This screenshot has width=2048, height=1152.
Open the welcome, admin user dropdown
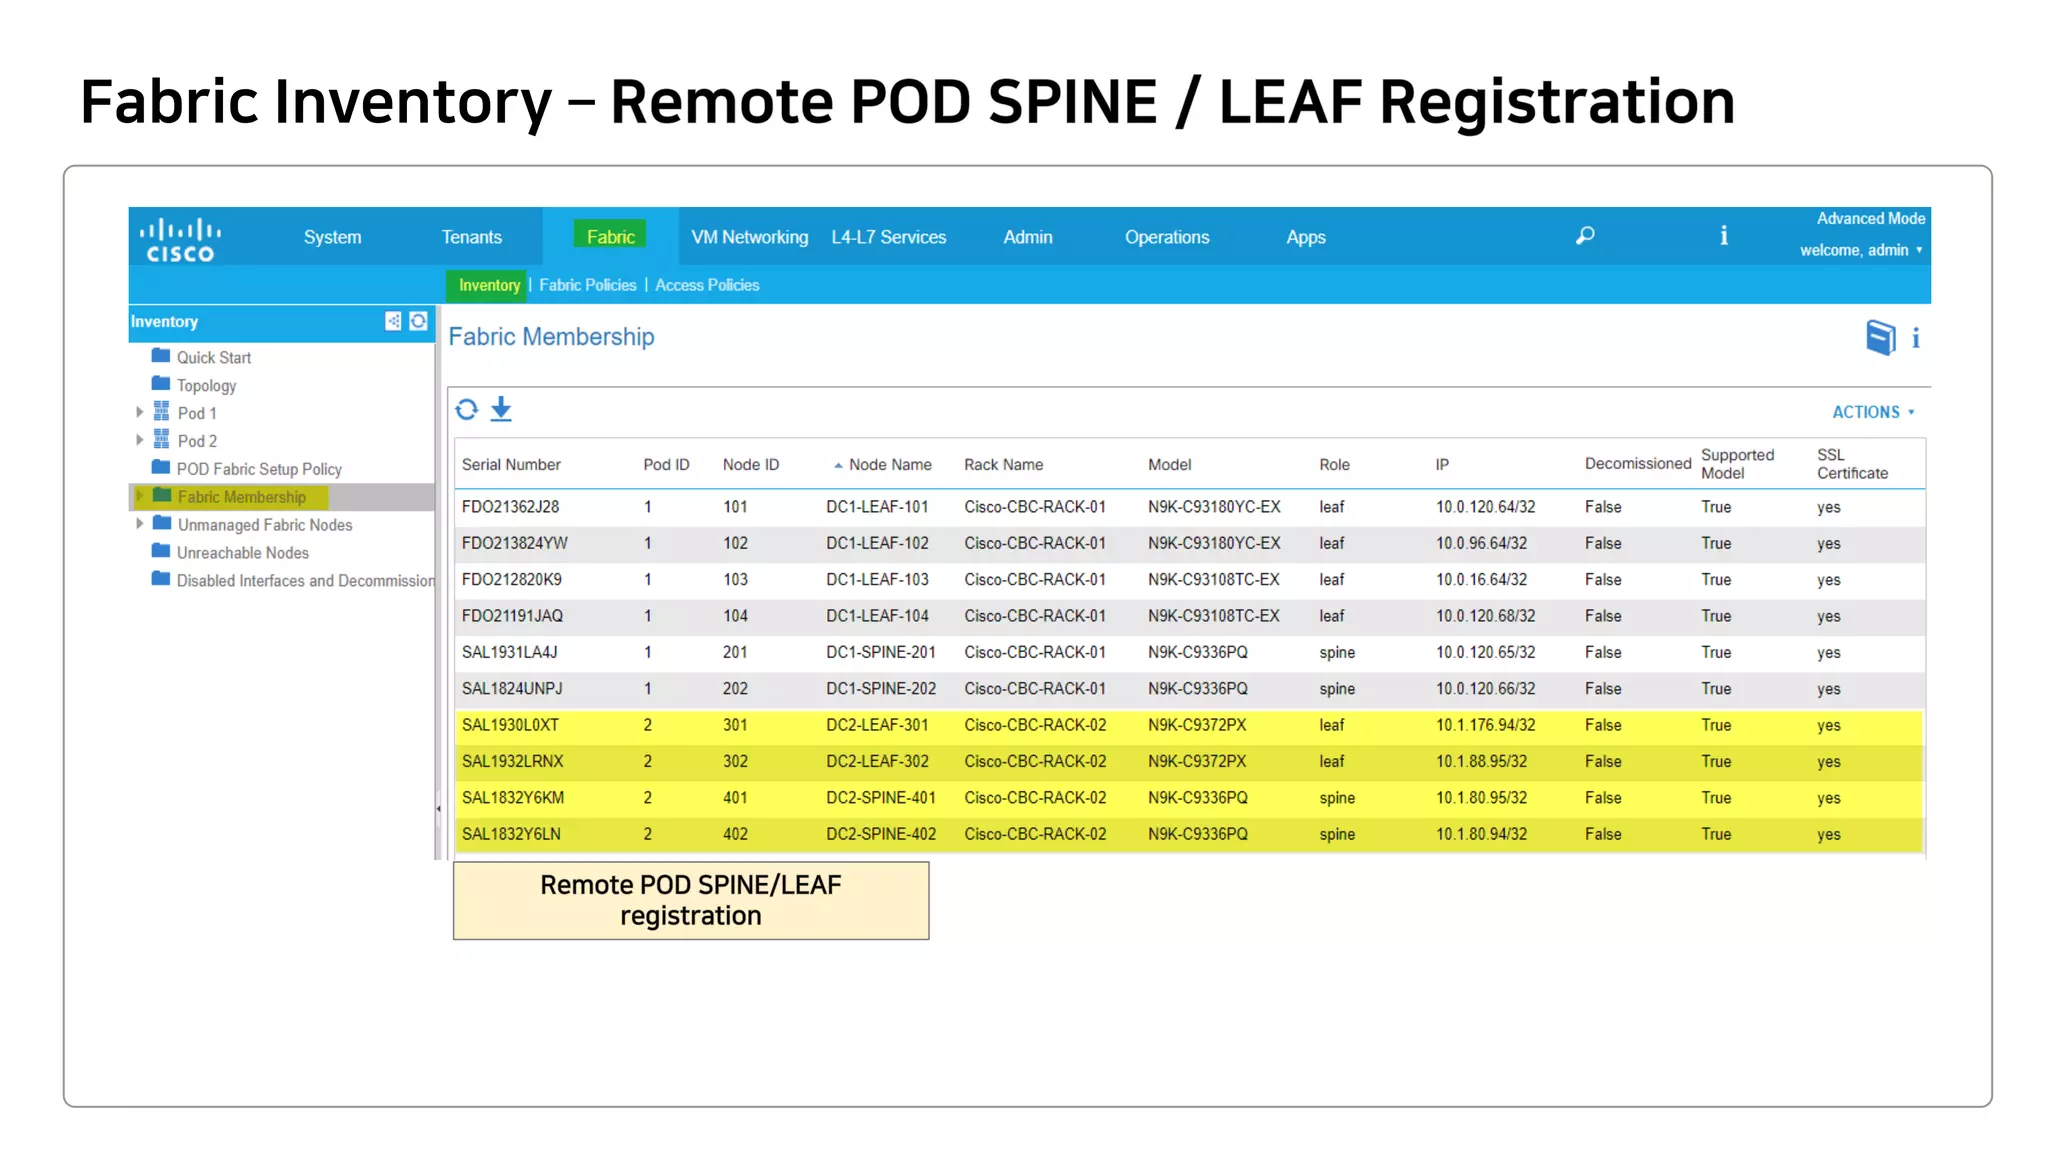point(1860,250)
